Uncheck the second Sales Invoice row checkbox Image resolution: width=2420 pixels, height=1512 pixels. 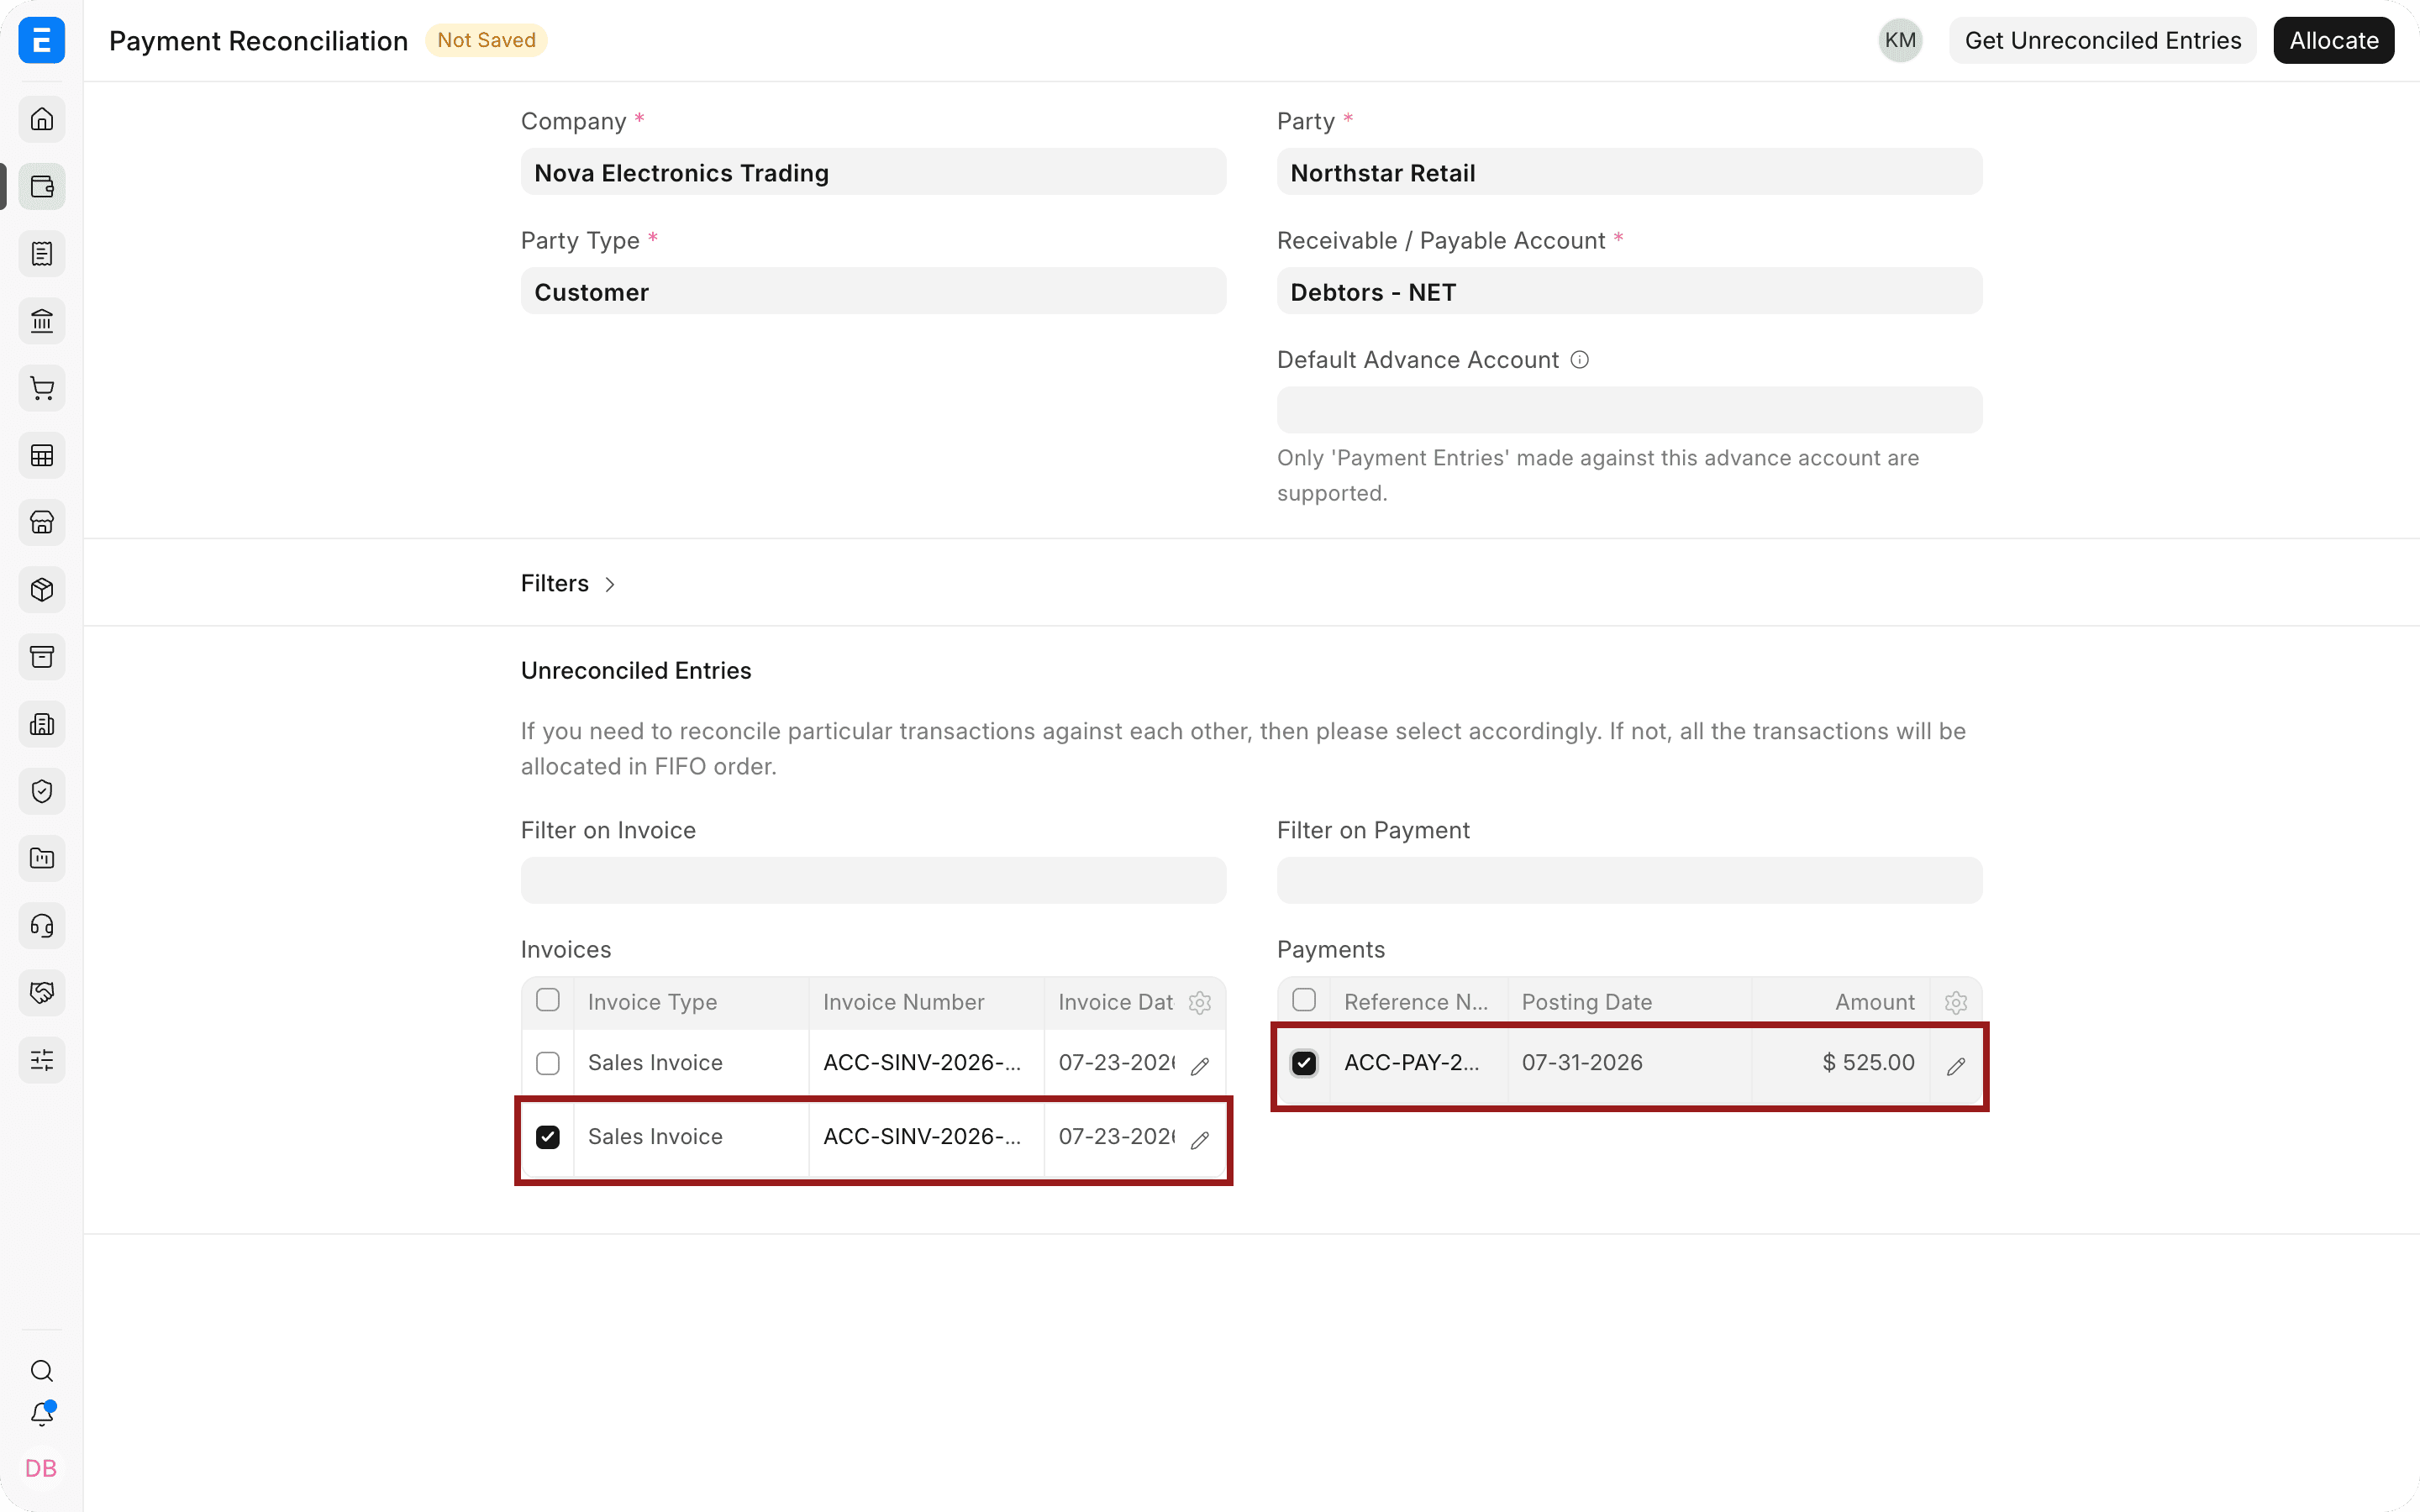tap(548, 1136)
